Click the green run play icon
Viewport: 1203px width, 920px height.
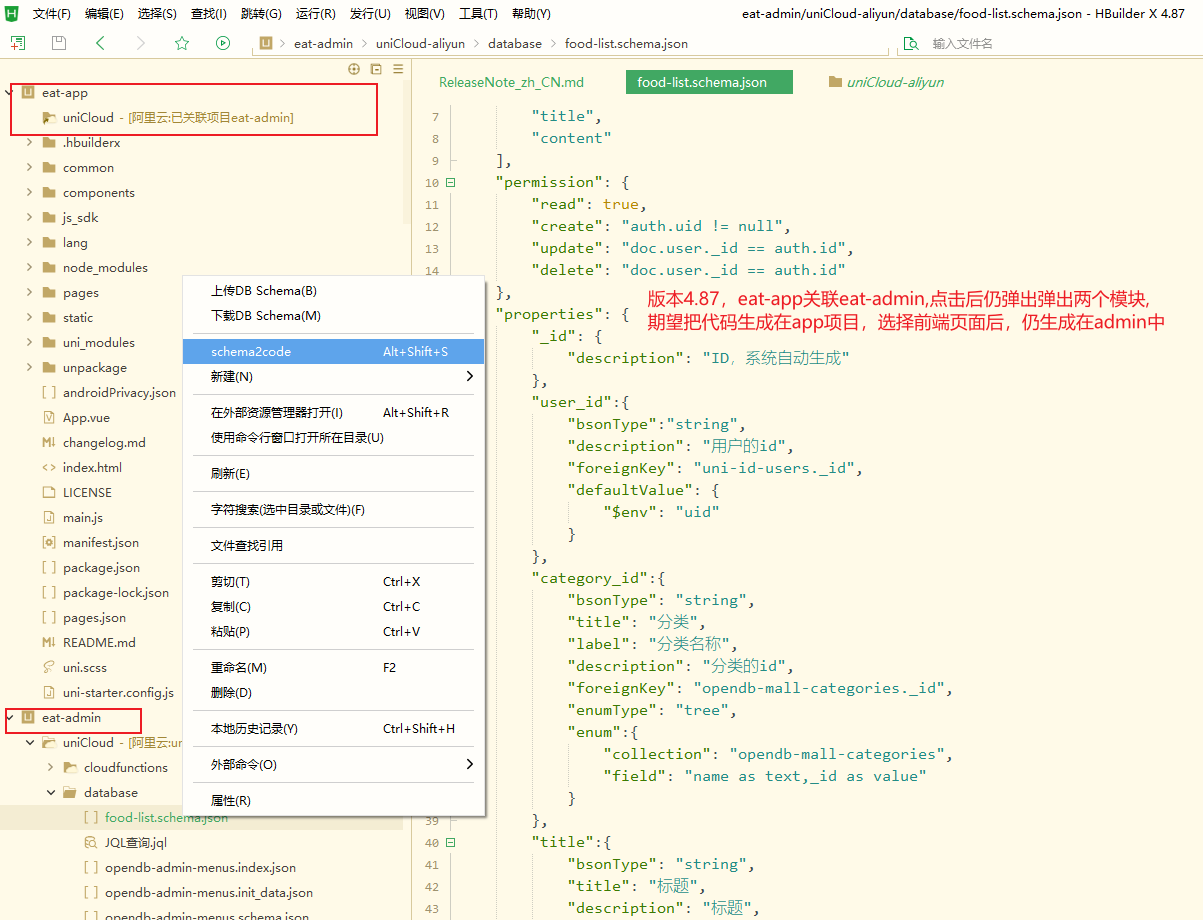point(223,43)
